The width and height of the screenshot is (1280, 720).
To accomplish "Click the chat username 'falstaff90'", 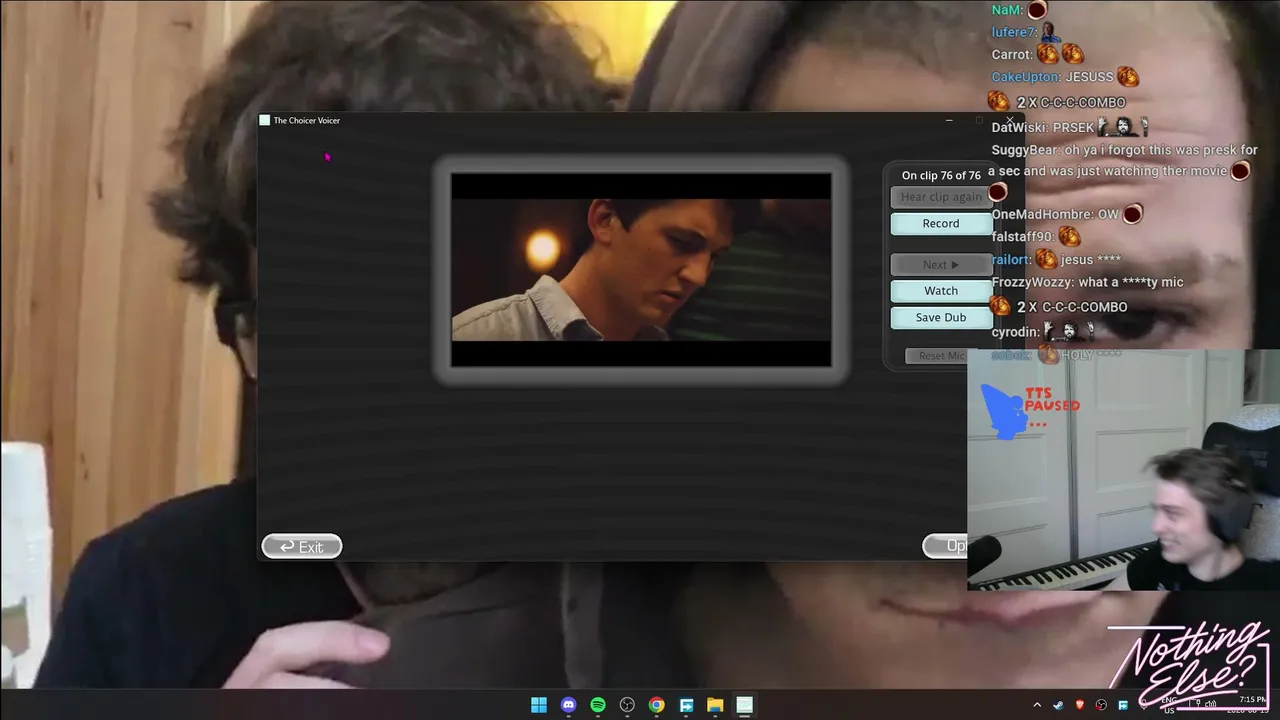I will 1022,237.
